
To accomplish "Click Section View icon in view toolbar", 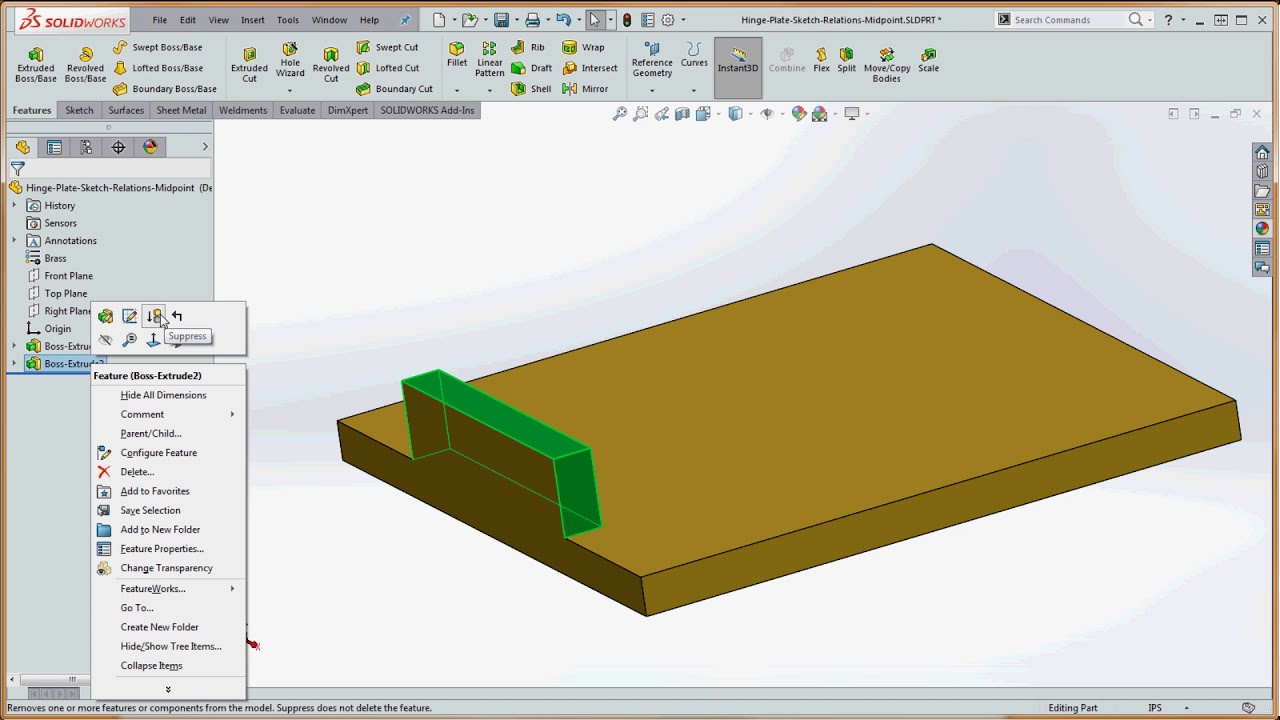I will pos(682,114).
